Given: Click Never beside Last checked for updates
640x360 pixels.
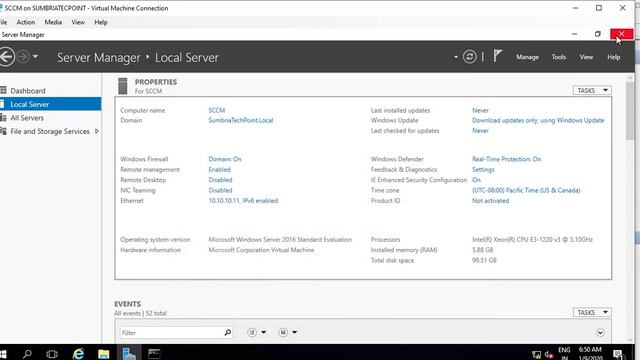Looking at the screenshot, I should (480, 131).
